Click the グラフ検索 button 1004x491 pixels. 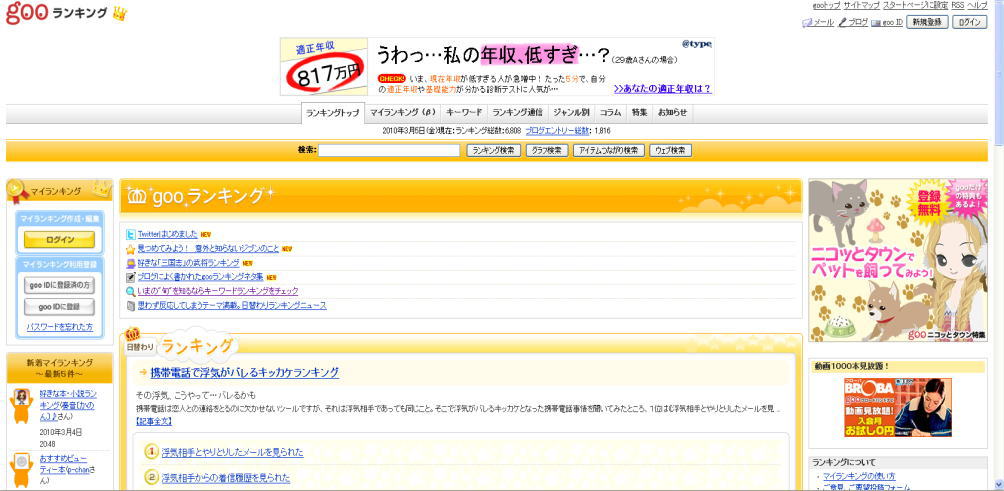(x=546, y=151)
